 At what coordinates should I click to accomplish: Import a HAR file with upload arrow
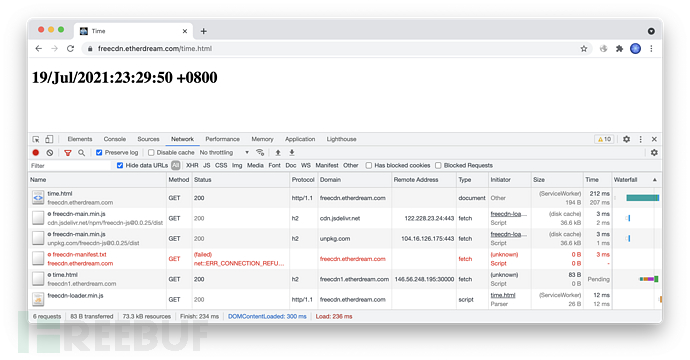point(278,153)
